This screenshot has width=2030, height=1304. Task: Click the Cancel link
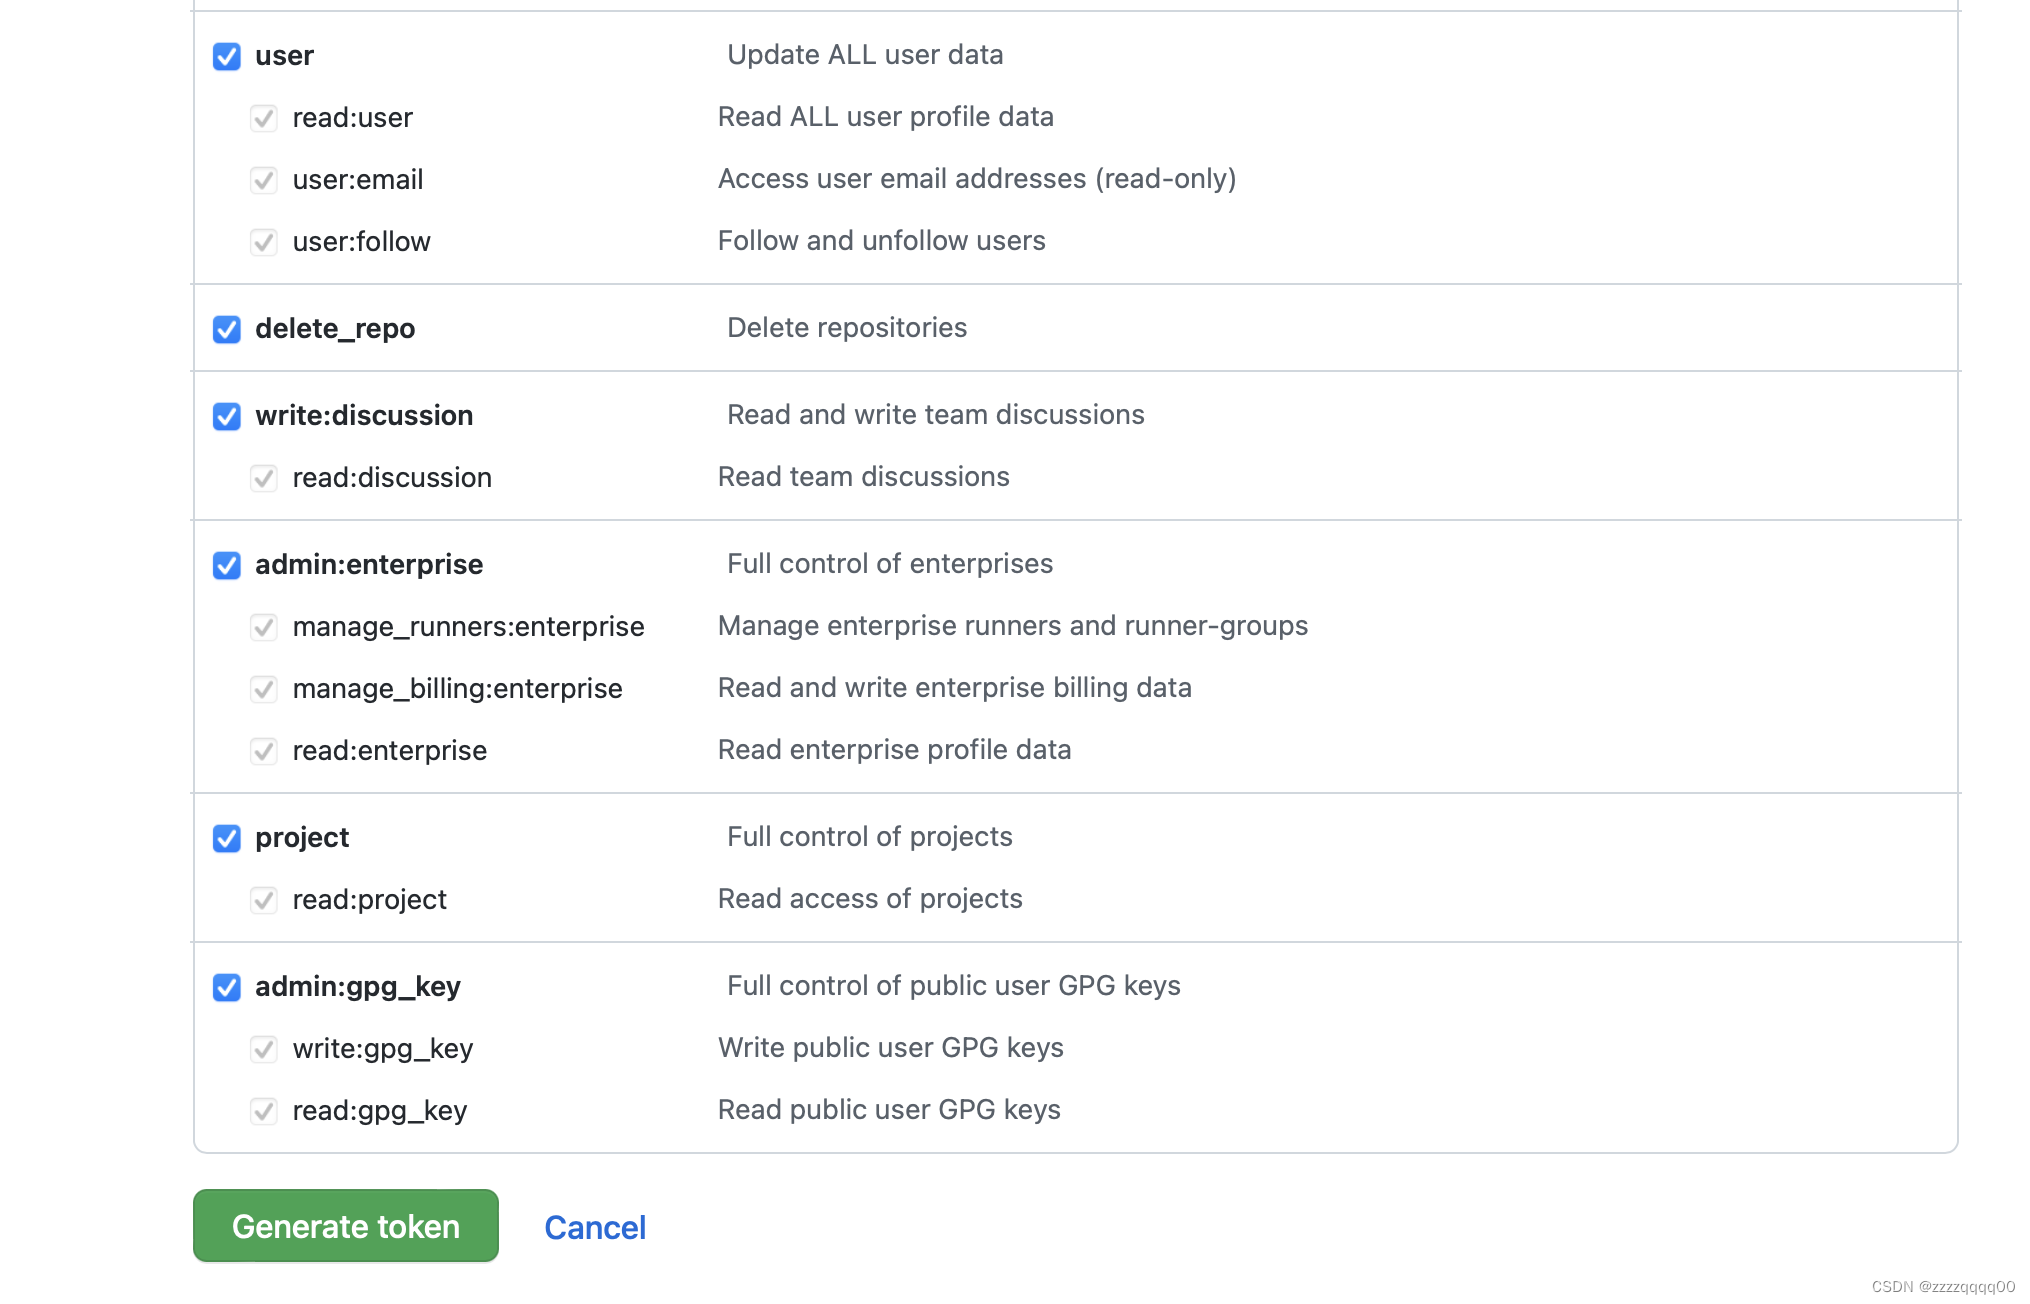594,1227
